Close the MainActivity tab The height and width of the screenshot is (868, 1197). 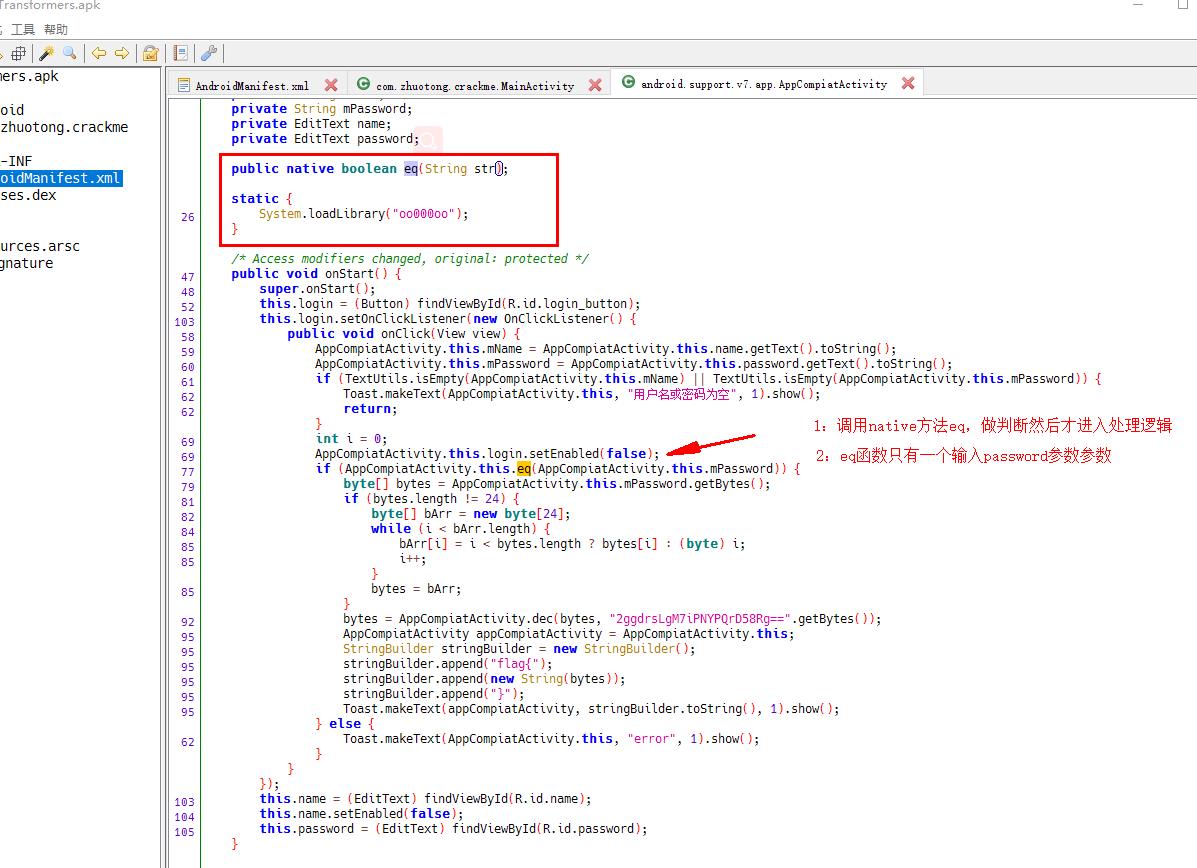[595, 85]
